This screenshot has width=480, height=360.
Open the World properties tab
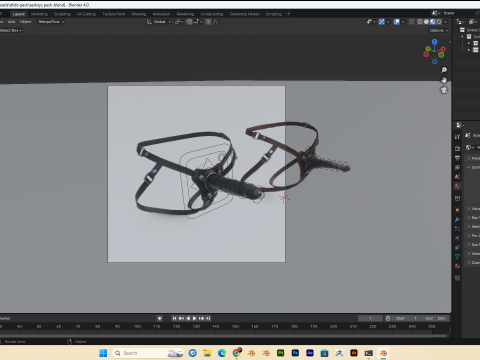[457, 186]
